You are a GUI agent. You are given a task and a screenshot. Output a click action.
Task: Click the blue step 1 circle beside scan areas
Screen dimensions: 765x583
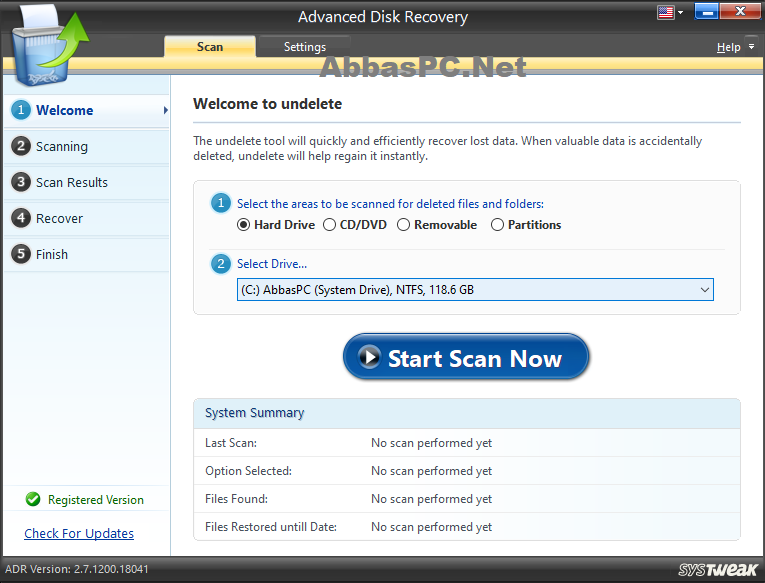(221, 203)
